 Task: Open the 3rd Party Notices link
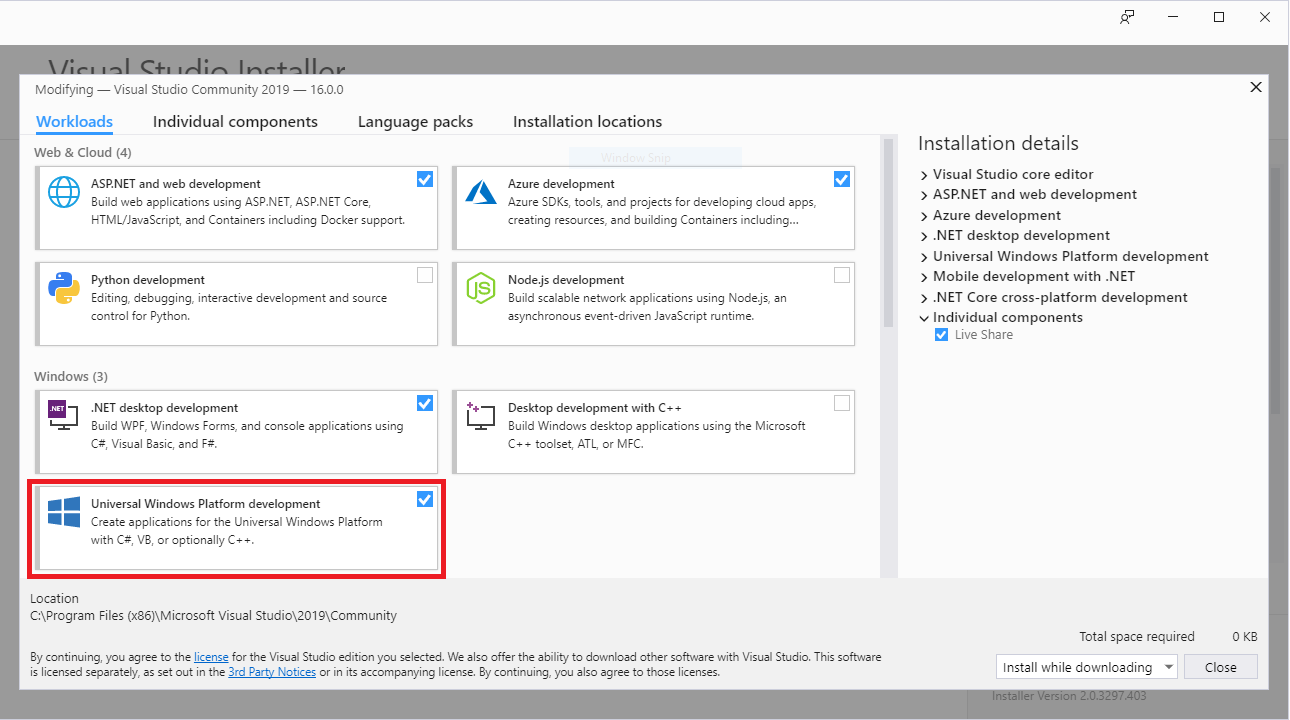tap(272, 672)
